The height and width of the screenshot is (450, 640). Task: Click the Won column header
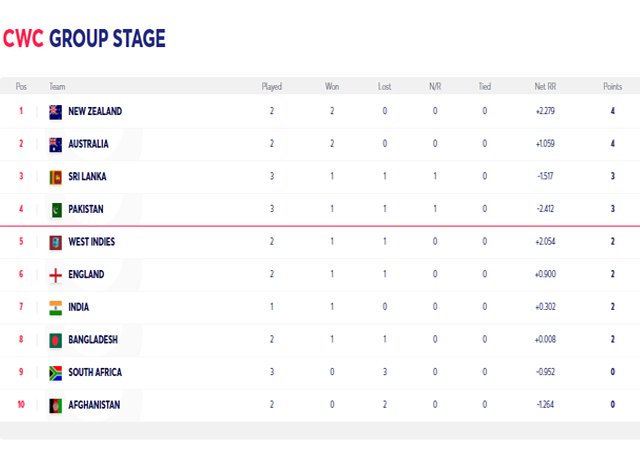pos(332,87)
